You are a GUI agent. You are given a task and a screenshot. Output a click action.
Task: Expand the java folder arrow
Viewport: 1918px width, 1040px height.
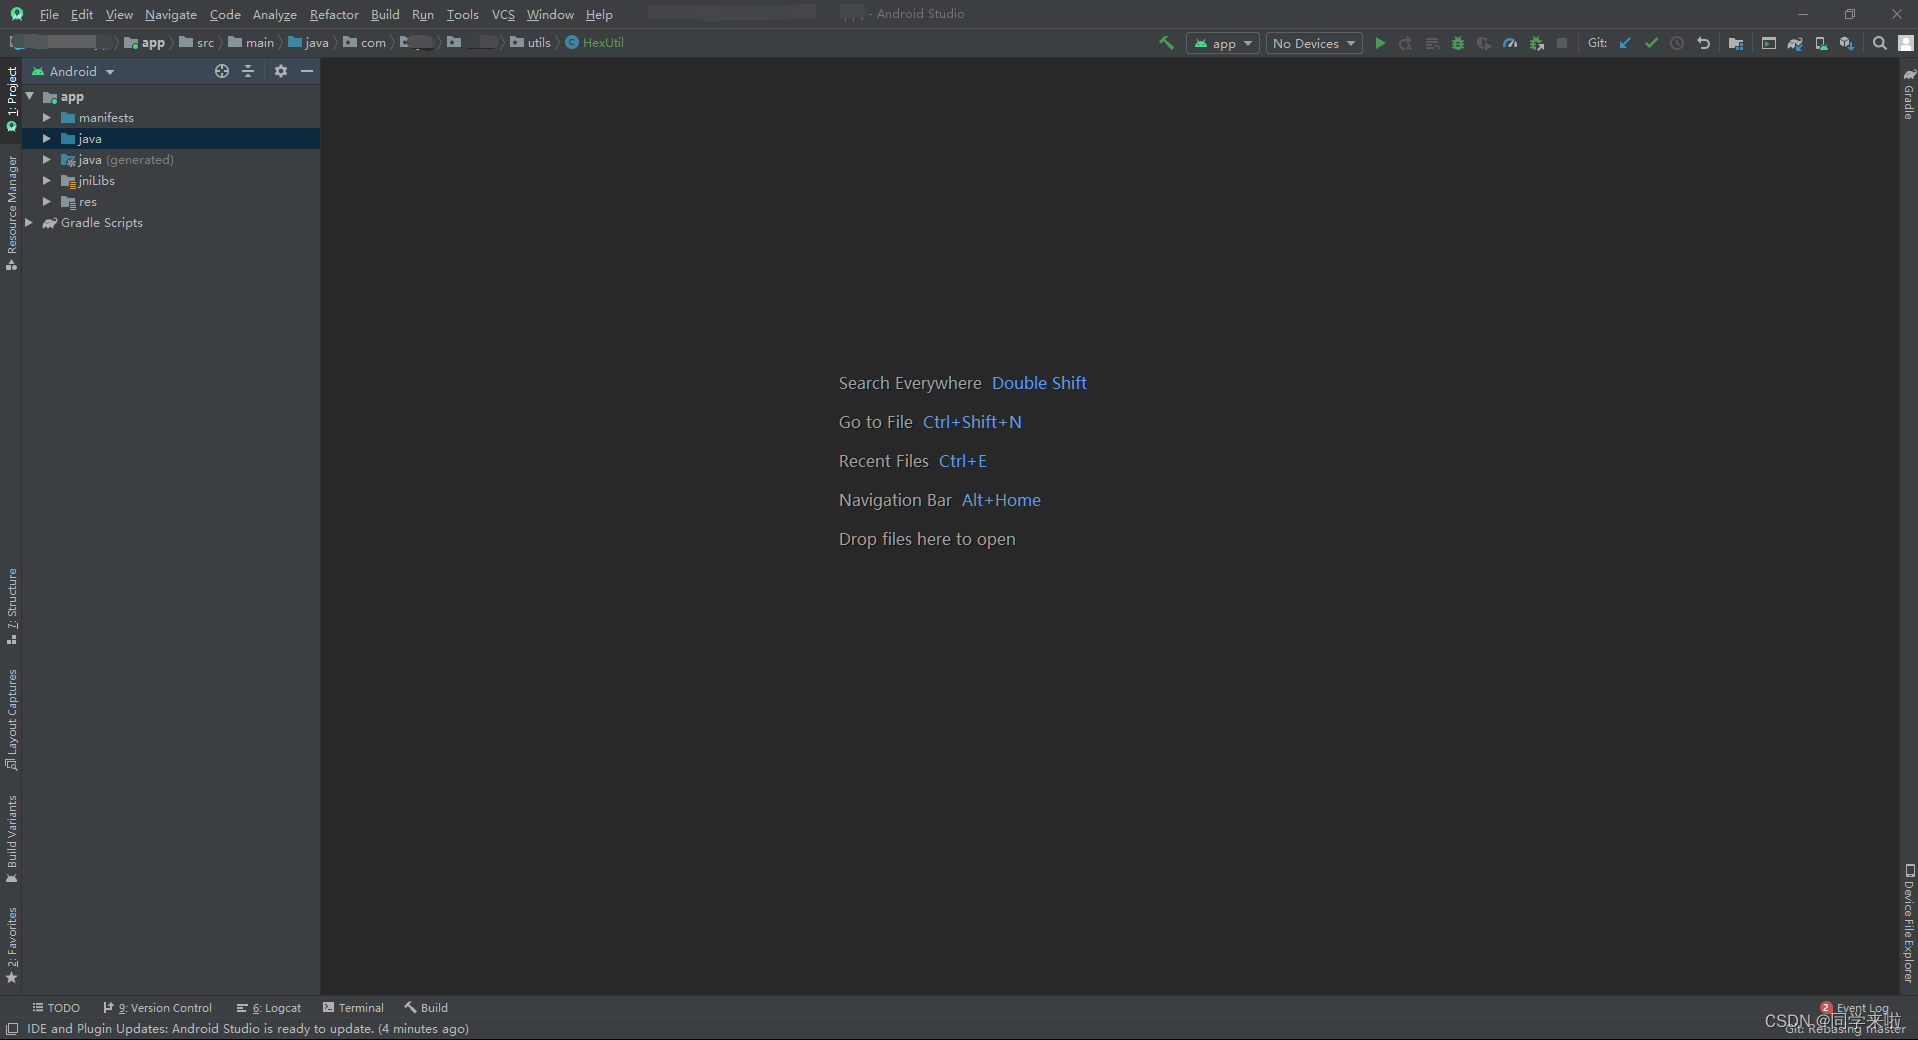point(46,139)
